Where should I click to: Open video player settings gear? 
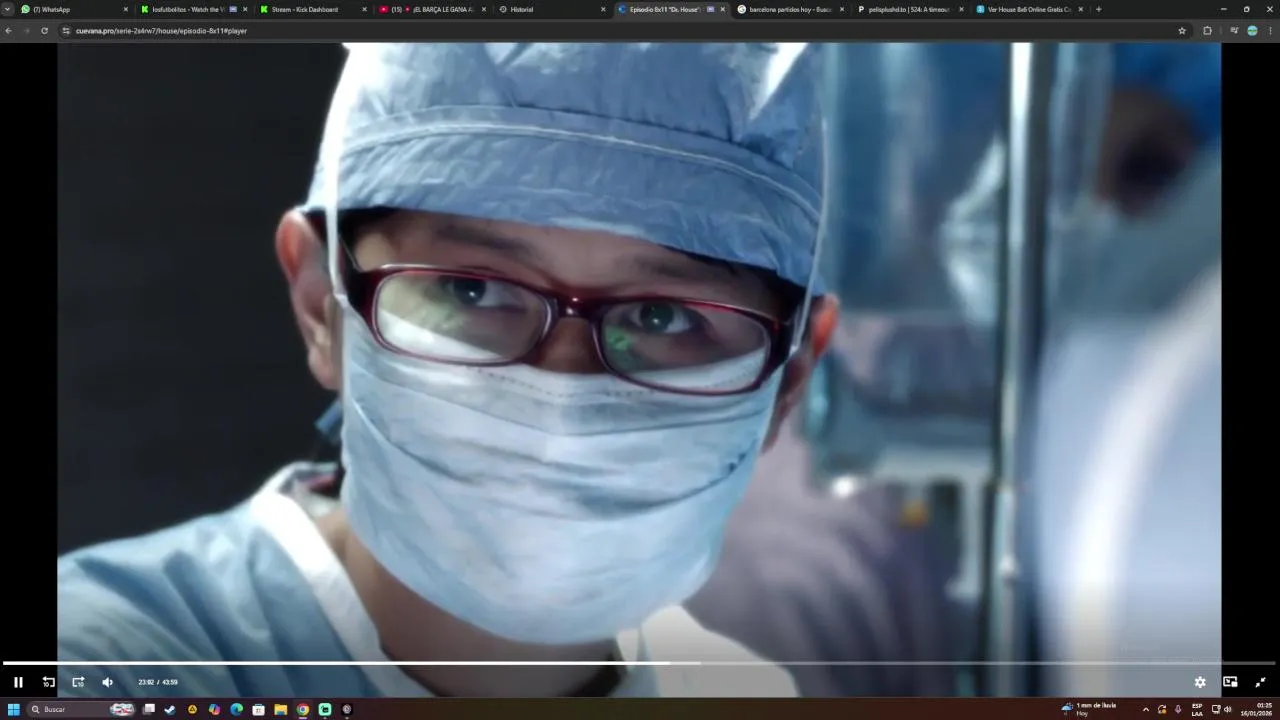click(1200, 682)
